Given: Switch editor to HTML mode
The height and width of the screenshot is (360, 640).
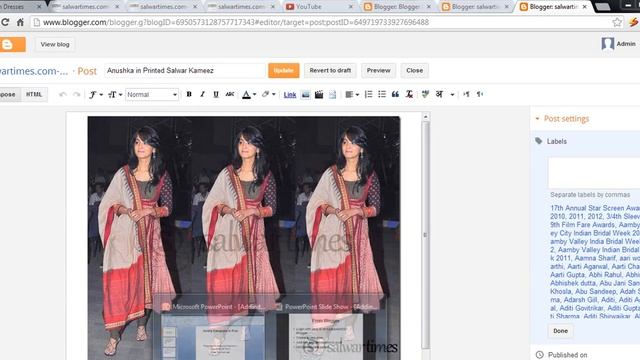Looking at the screenshot, I should [34, 94].
